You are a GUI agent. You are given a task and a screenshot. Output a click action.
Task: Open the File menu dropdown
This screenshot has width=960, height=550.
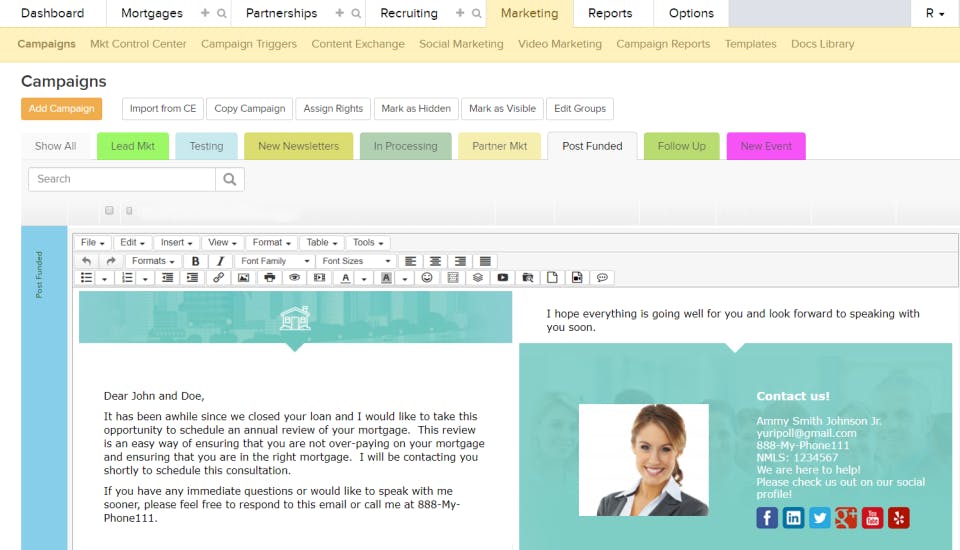92,243
